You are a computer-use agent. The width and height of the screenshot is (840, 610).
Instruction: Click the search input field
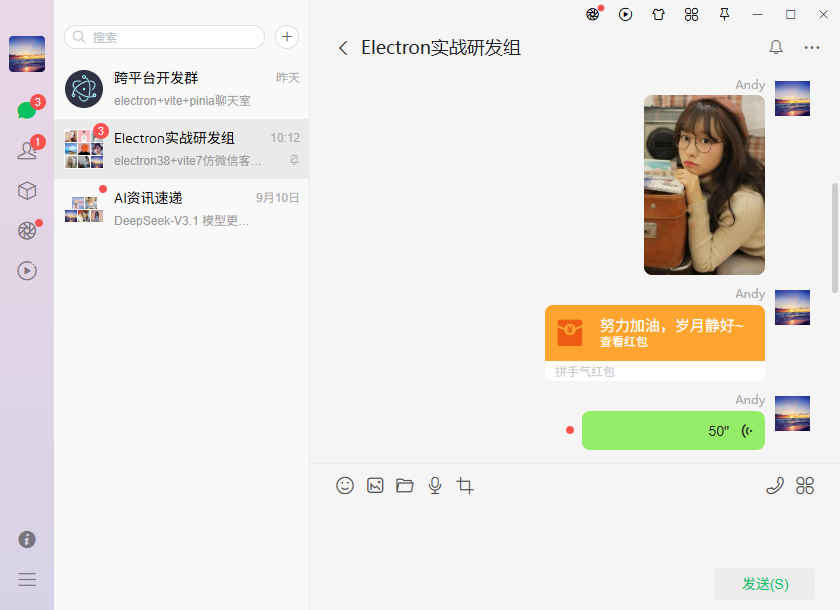point(164,37)
